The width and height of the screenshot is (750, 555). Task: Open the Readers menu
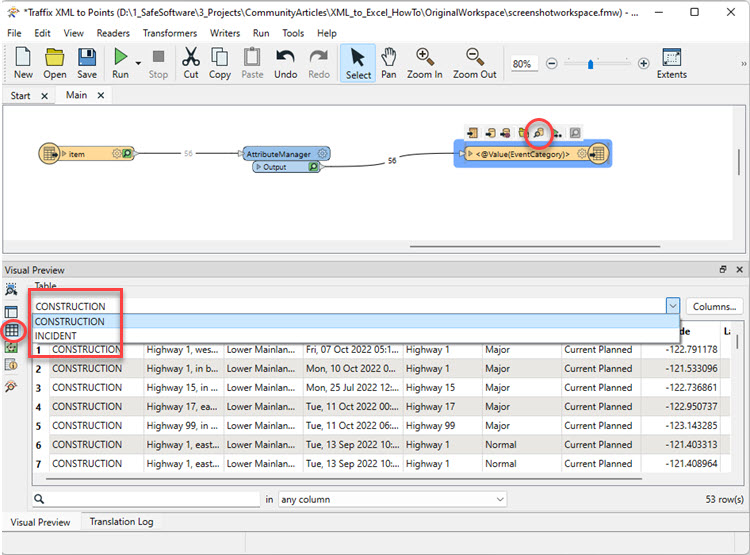tap(113, 33)
